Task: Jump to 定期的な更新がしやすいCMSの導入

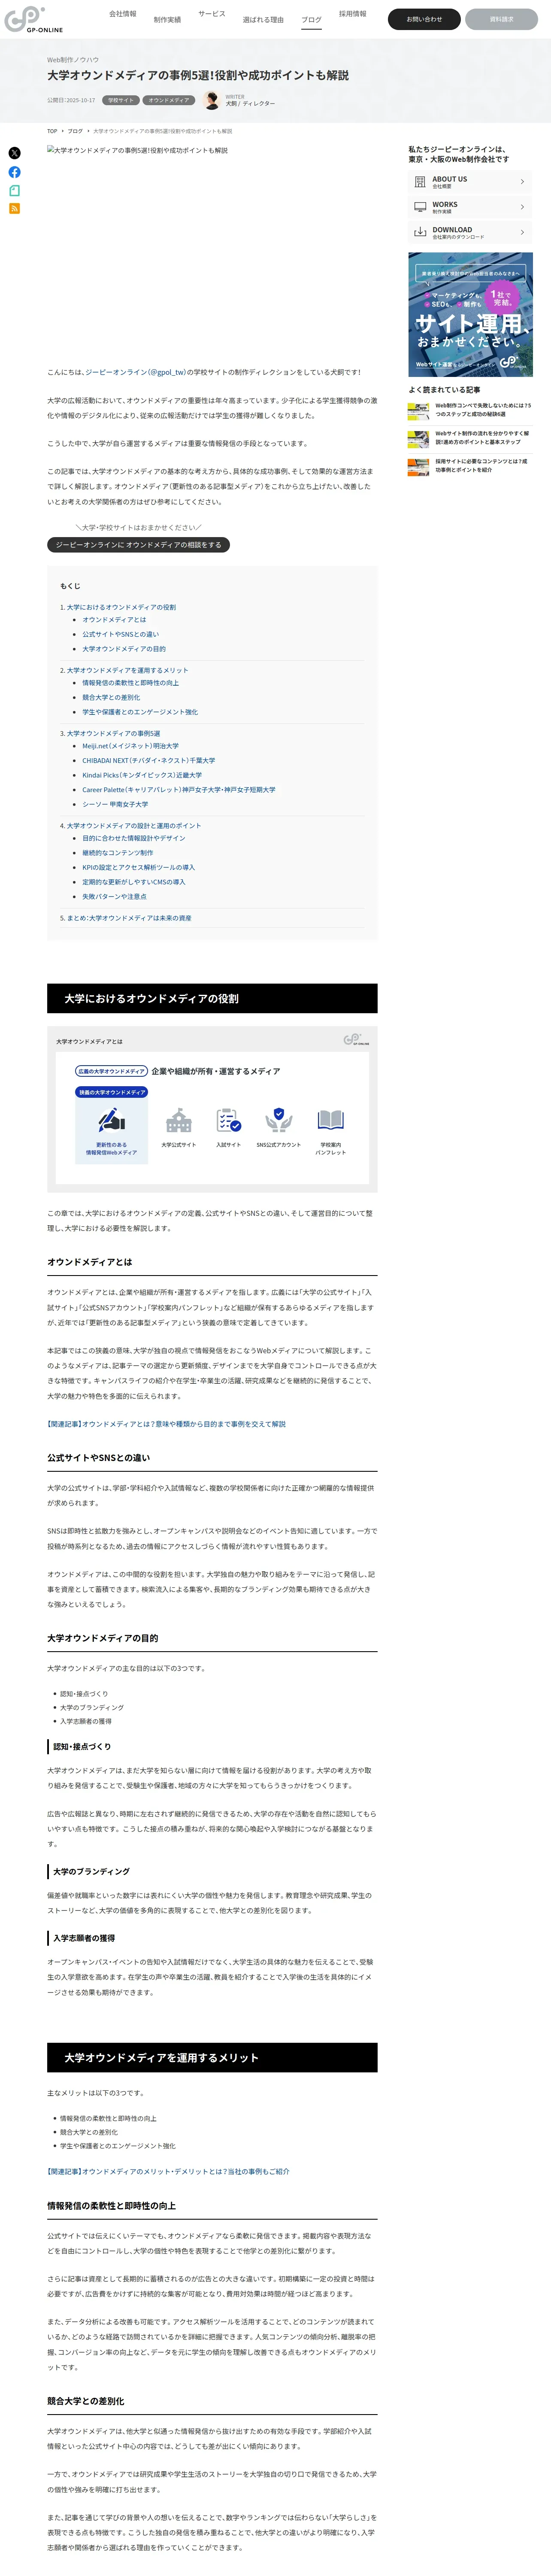Action: click(133, 882)
